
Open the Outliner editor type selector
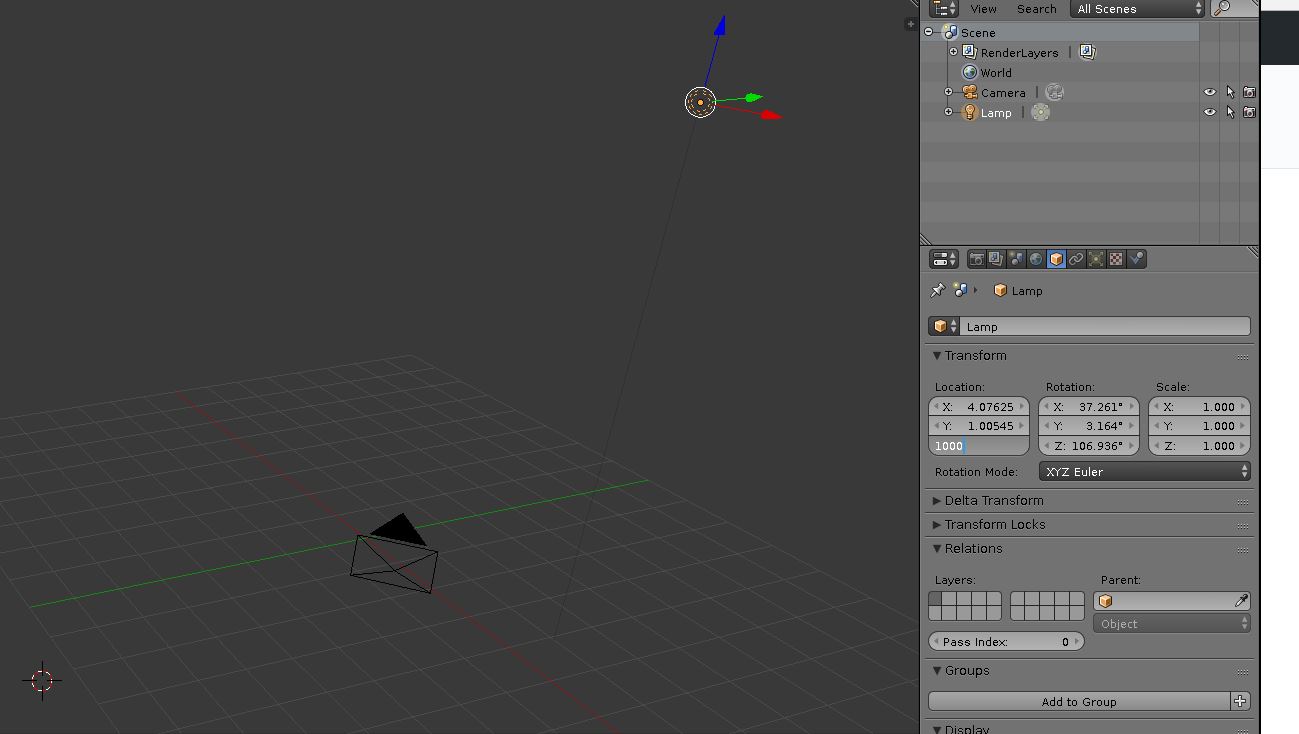tap(944, 8)
